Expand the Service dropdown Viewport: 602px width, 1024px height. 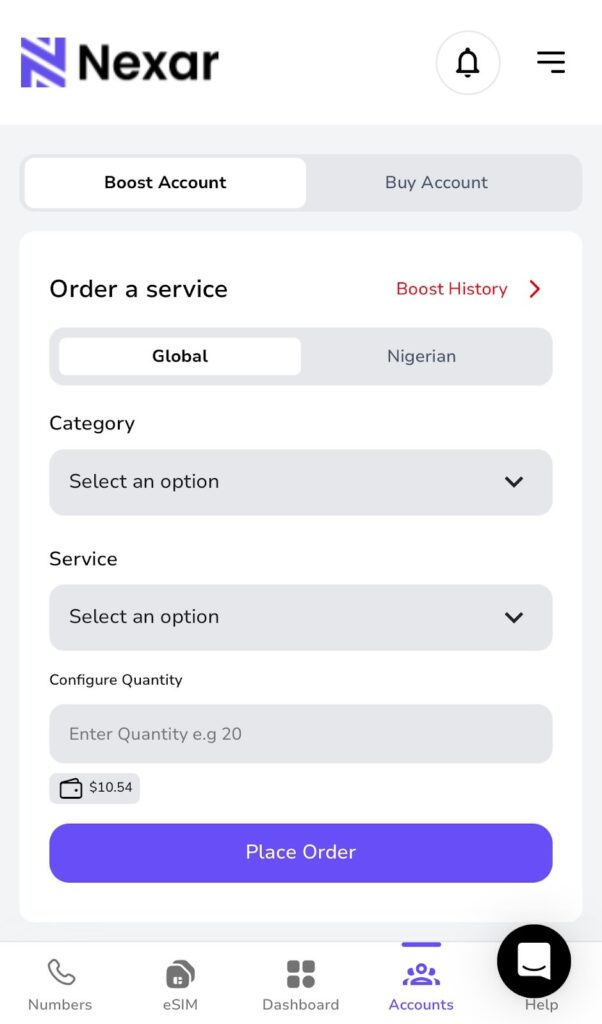pyautogui.click(x=300, y=617)
